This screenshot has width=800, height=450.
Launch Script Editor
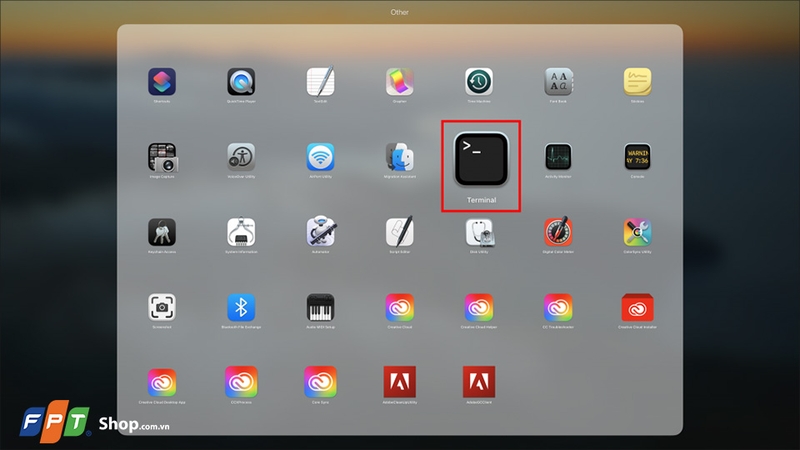399,232
